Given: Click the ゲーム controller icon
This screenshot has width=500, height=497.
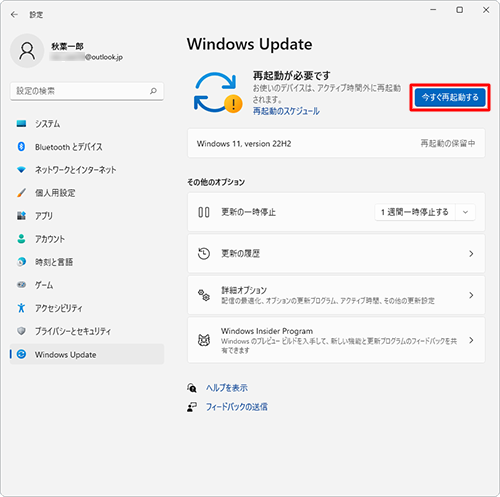Looking at the screenshot, I should pyautogui.click(x=21, y=285).
